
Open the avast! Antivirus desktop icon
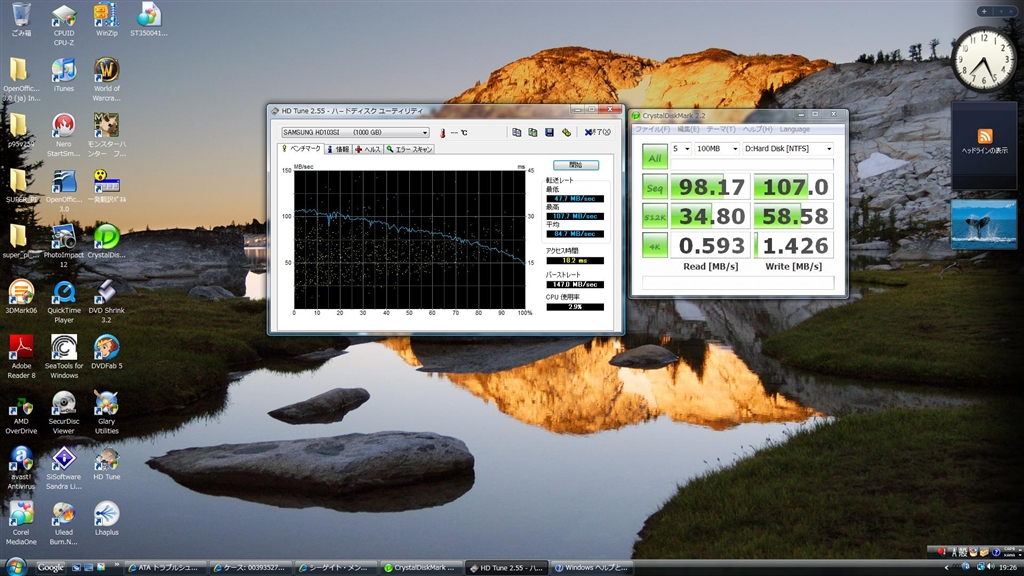click(21, 468)
